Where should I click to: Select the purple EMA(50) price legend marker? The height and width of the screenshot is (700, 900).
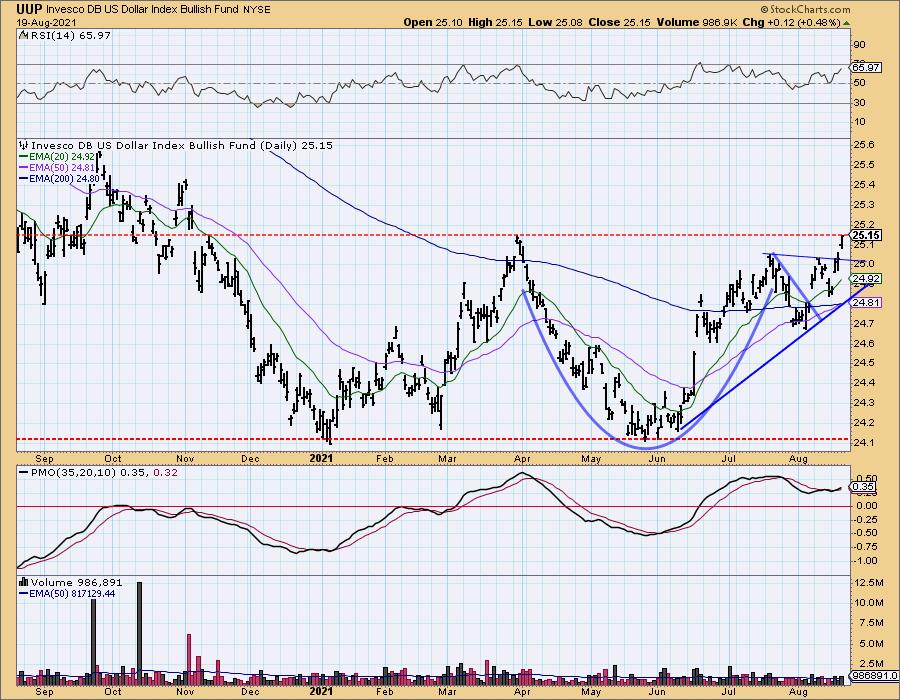[x=24, y=168]
